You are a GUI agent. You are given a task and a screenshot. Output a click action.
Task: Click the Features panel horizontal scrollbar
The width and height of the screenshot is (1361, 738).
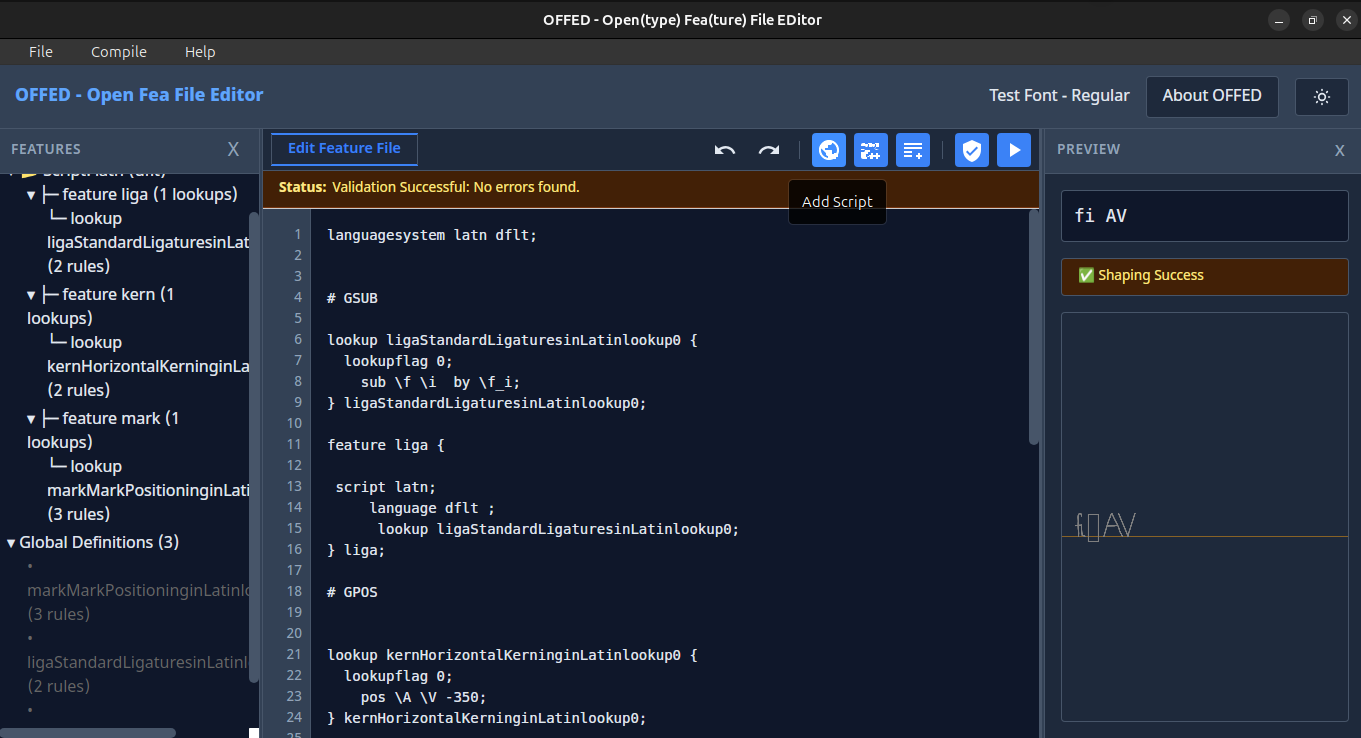tap(88, 733)
